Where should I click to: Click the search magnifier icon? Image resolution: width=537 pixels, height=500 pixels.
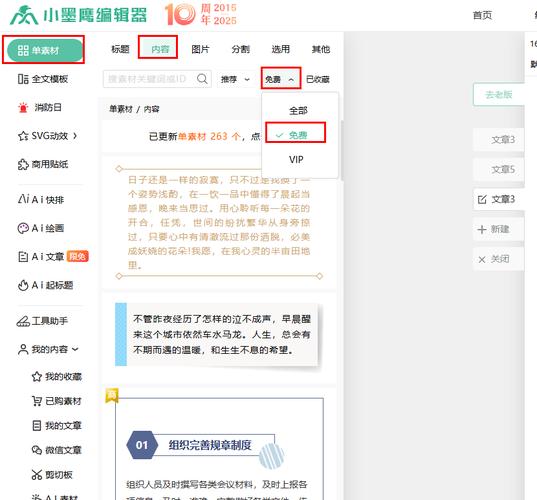tap(202, 79)
